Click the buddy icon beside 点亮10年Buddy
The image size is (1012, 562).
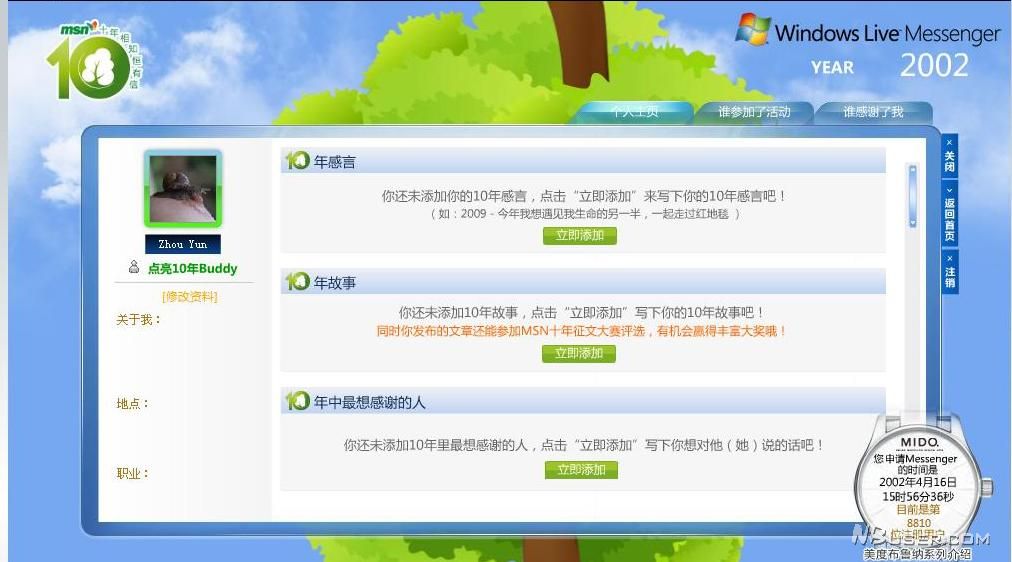(x=133, y=268)
